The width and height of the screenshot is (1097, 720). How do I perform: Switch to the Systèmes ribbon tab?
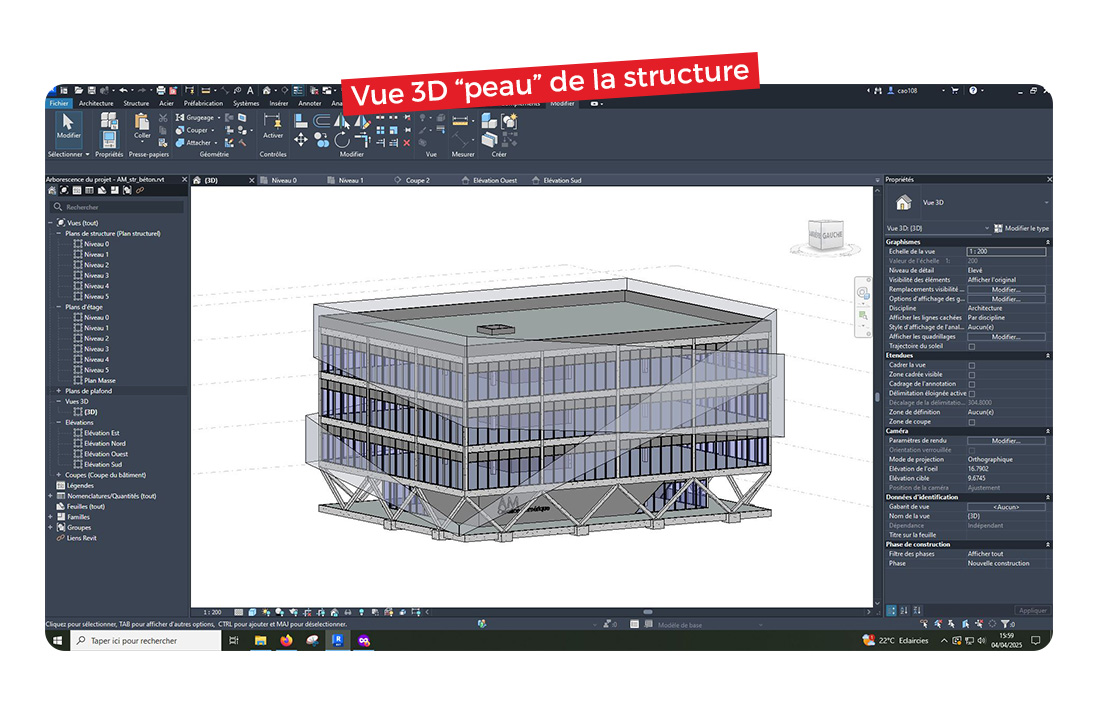(246, 103)
